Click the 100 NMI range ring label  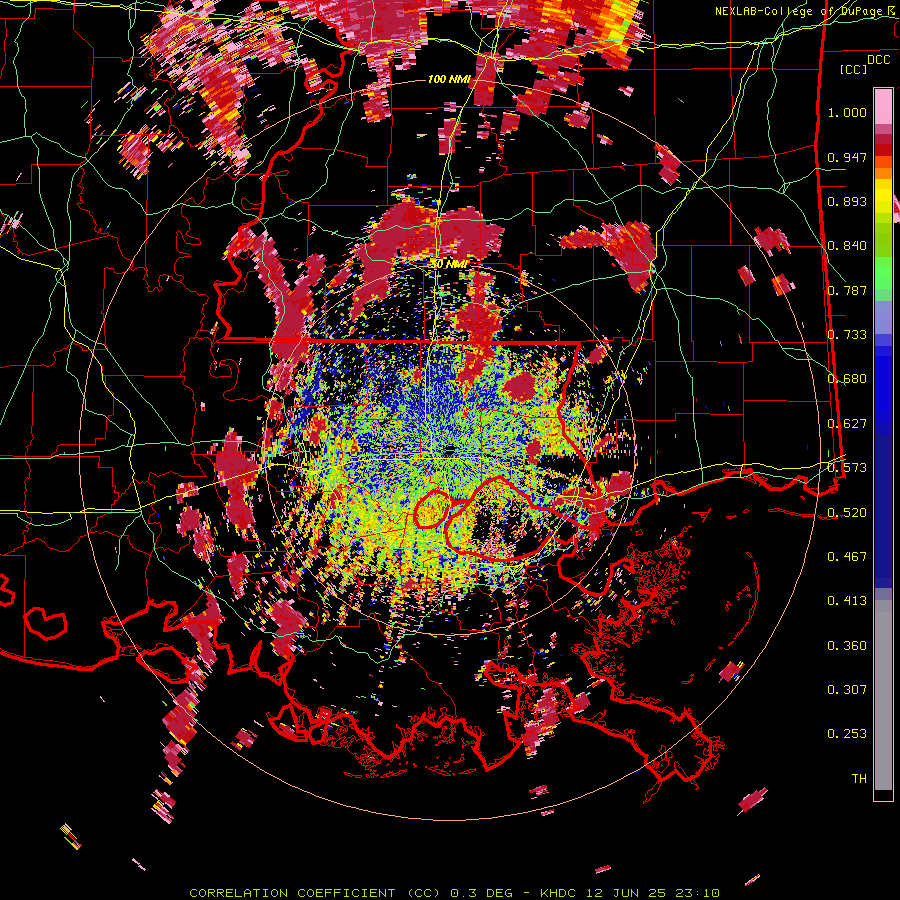click(x=449, y=79)
